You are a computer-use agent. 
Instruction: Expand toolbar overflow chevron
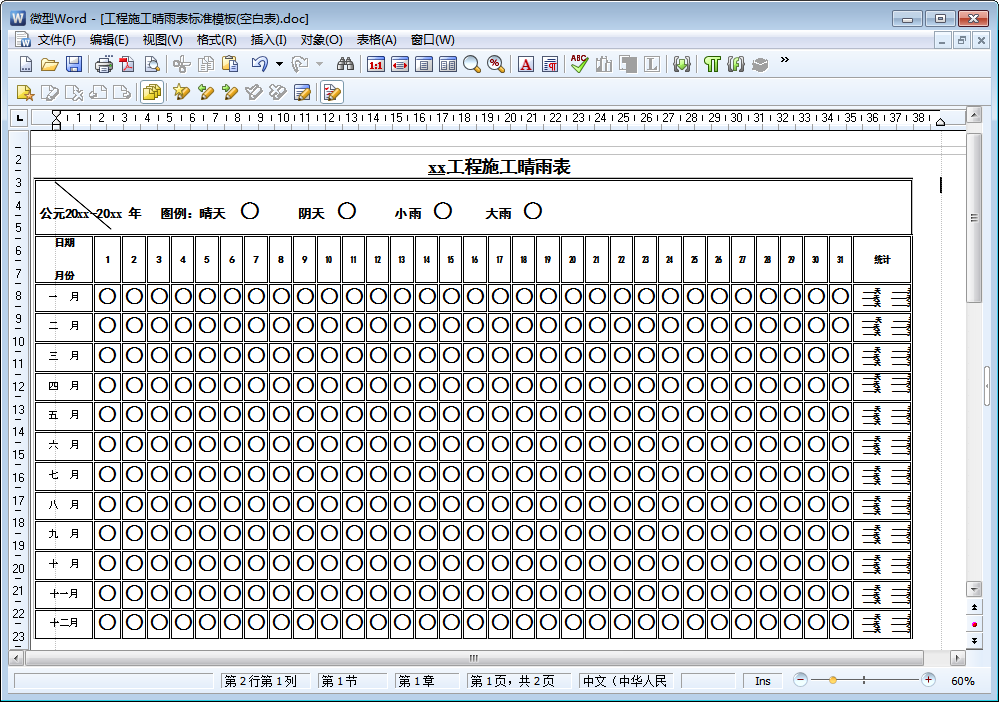[784, 60]
